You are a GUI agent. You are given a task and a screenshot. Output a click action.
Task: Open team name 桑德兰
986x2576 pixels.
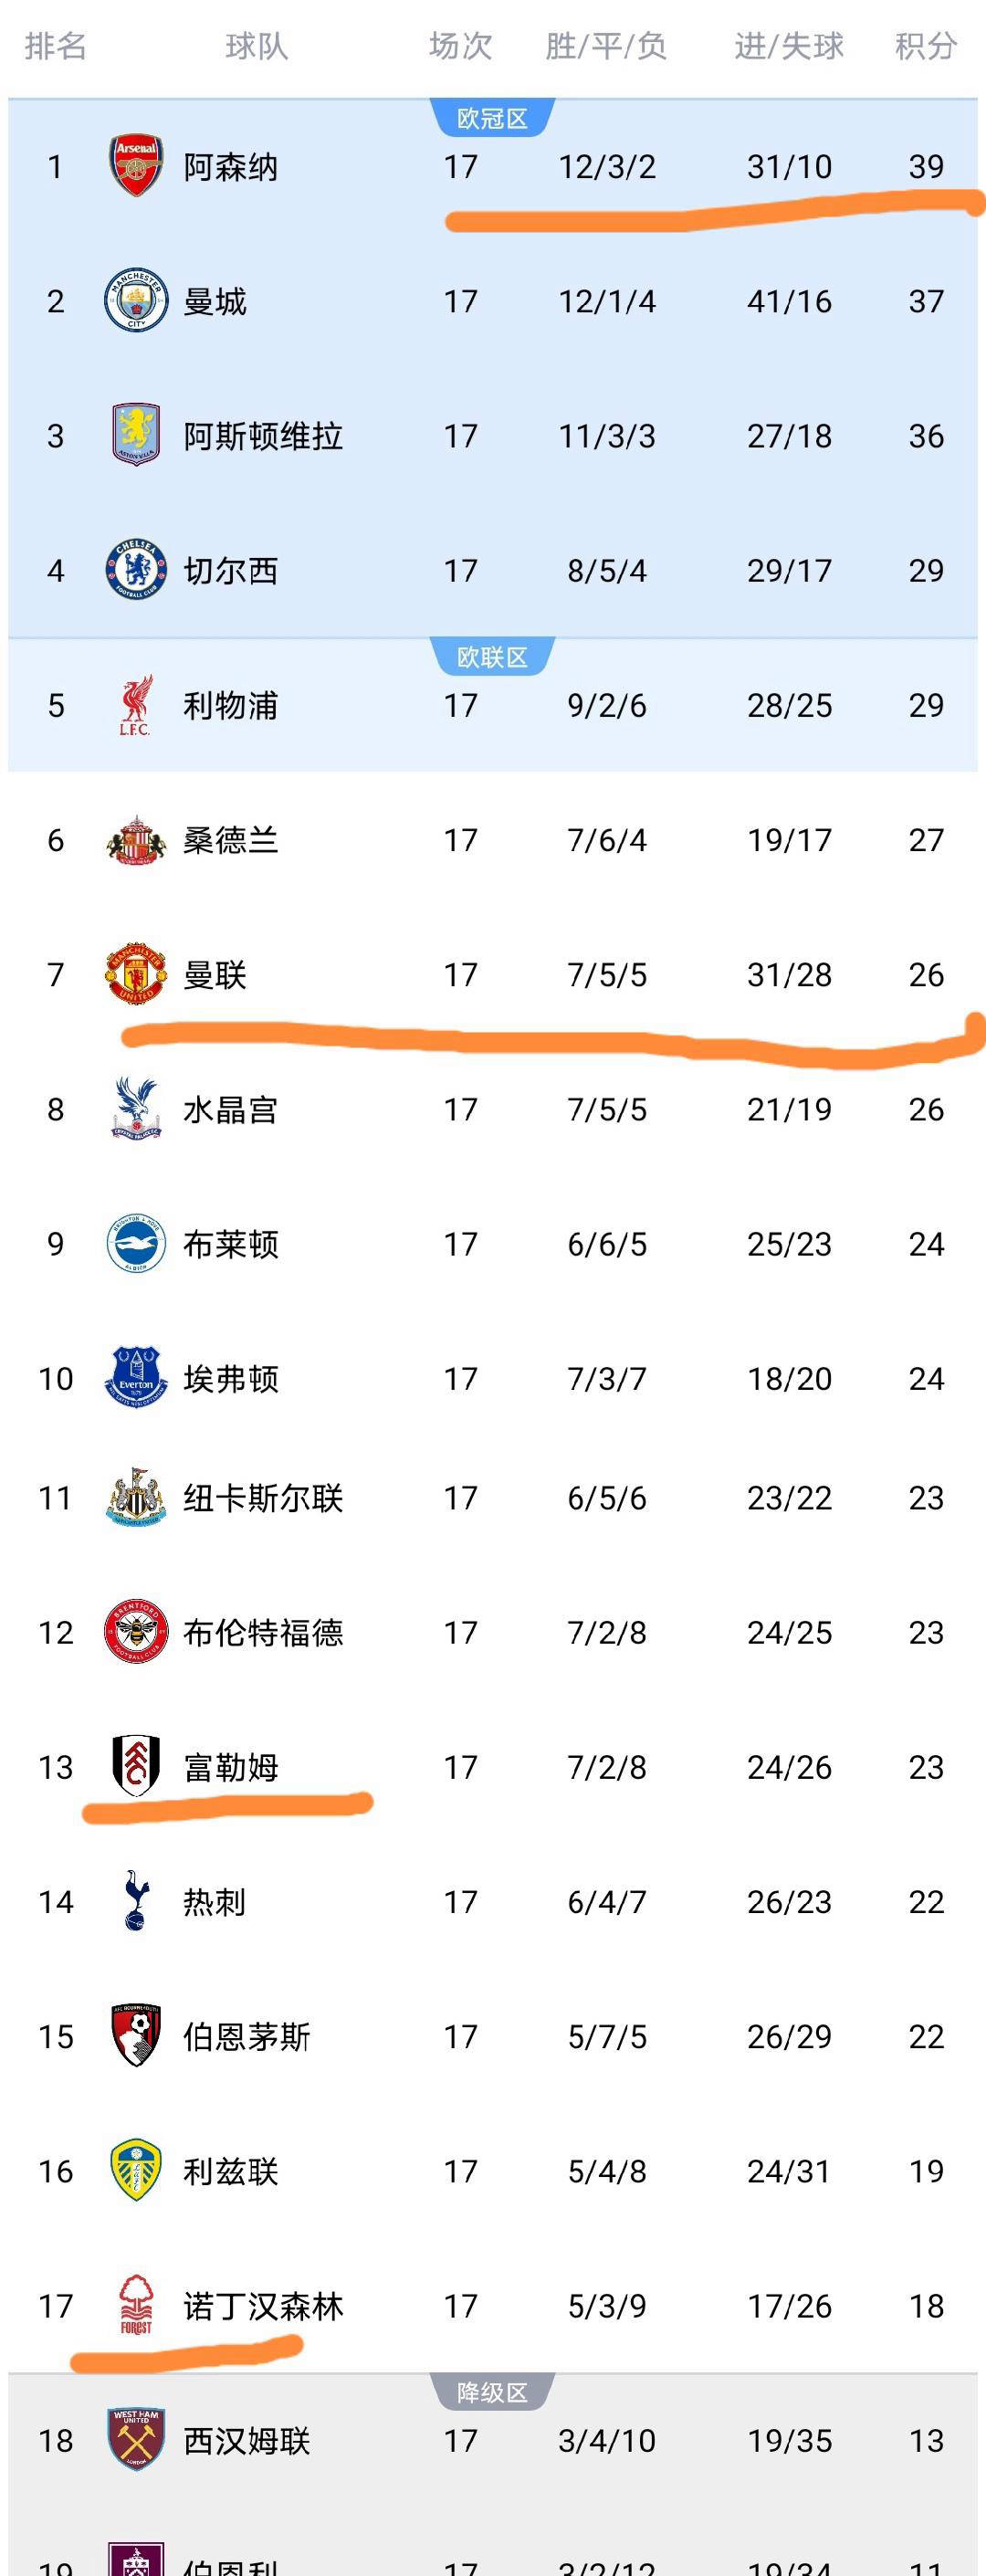click(230, 840)
